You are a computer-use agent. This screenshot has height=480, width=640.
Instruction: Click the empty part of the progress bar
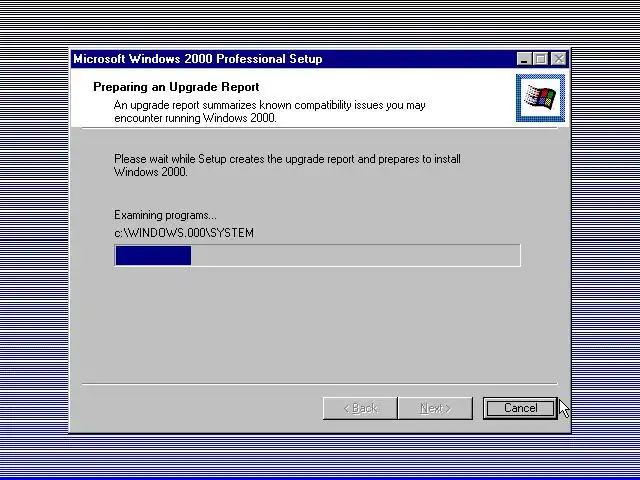click(356, 256)
